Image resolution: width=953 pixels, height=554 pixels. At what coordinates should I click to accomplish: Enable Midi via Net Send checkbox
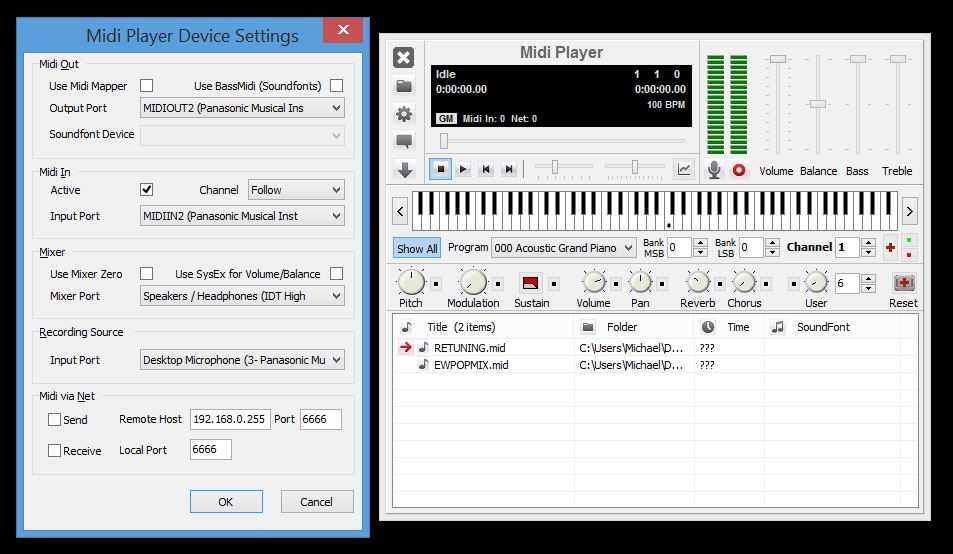55,420
